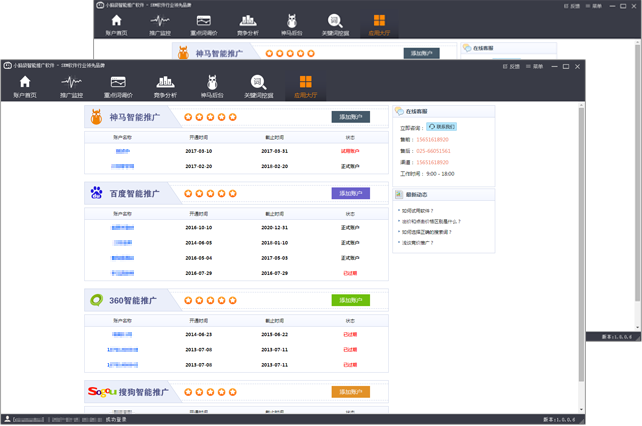
Task: Open the third 最新动态 news link
Action: coord(427,232)
